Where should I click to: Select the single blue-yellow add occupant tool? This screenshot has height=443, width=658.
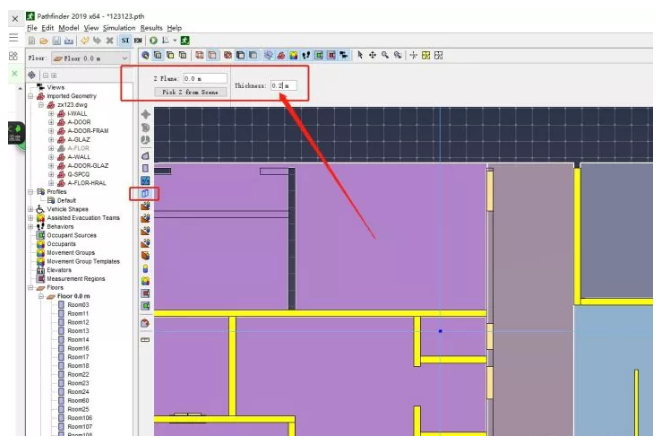point(145,268)
